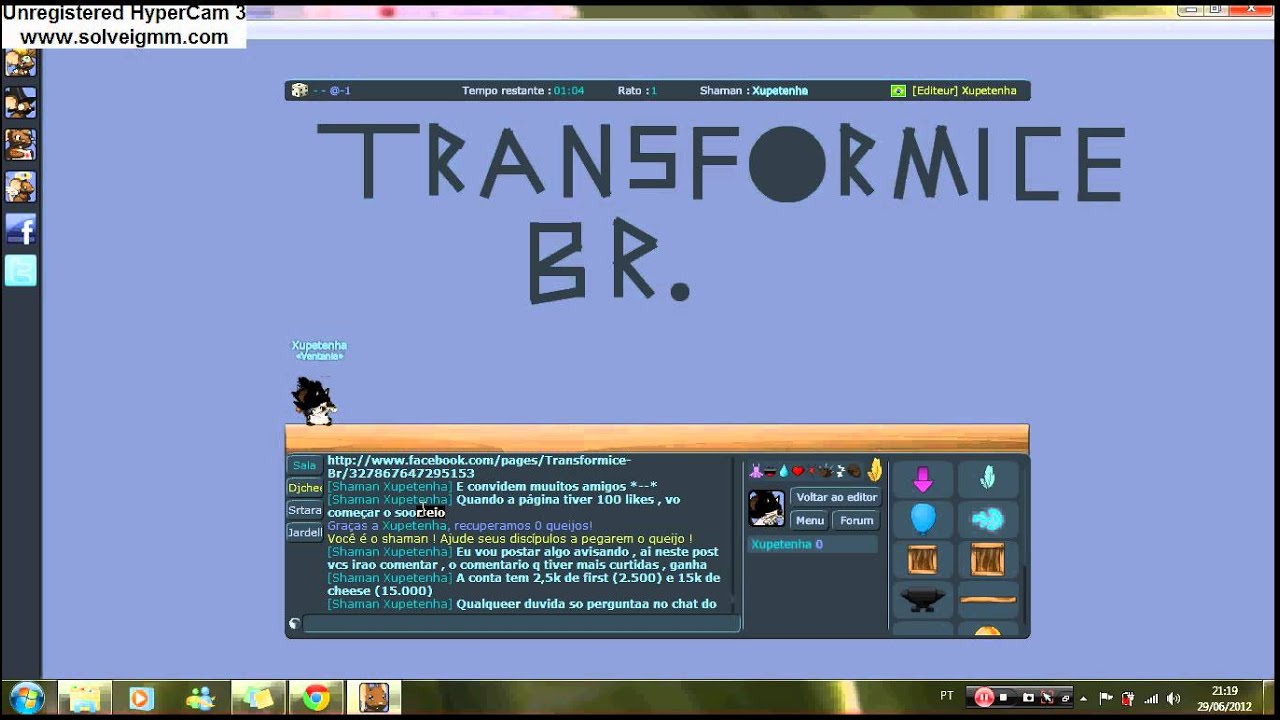Click the brown facepalm emote

[x=854, y=471]
